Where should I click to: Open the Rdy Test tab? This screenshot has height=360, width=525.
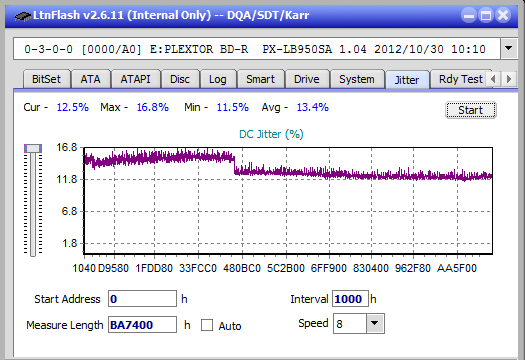pyautogui.click(x=461, y=79)
